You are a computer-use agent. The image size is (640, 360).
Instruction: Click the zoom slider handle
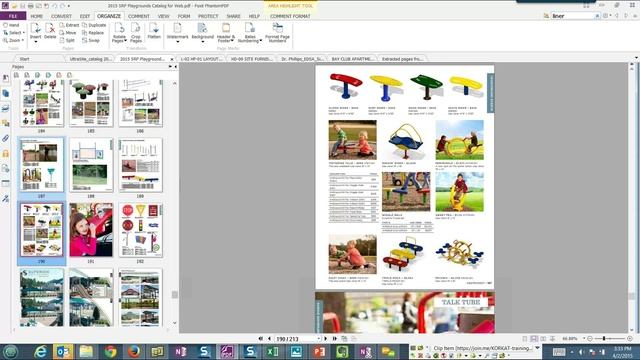tap(604, 339)
